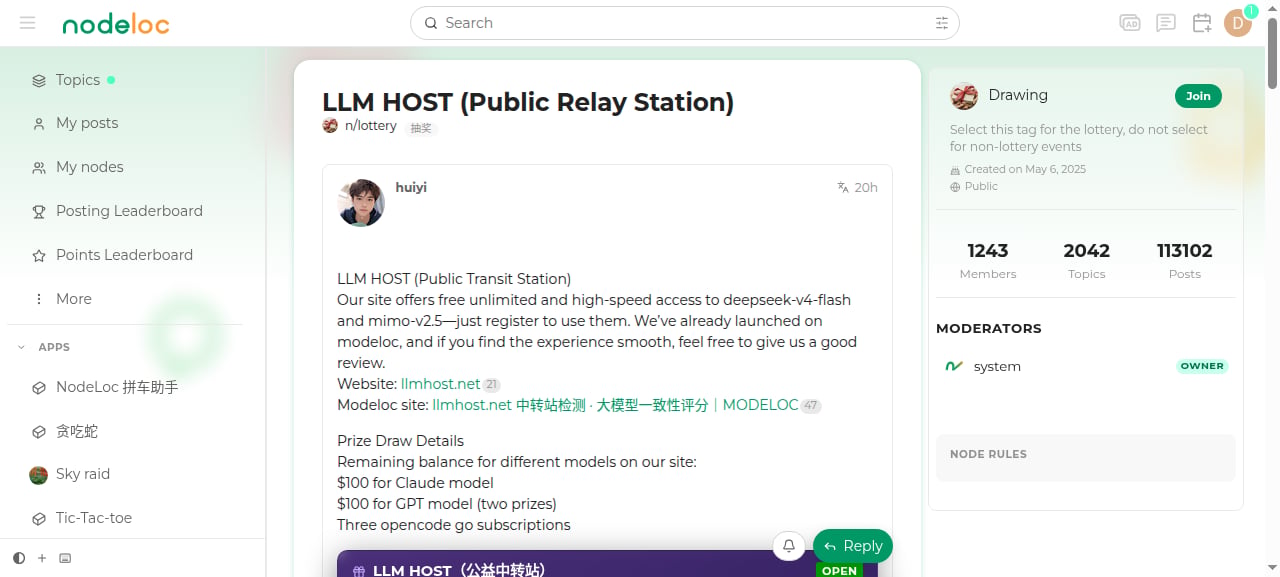Click the Drawing node avatar
The width and height of the screenshot is (1280, 577).
click(x=964, y=96)
